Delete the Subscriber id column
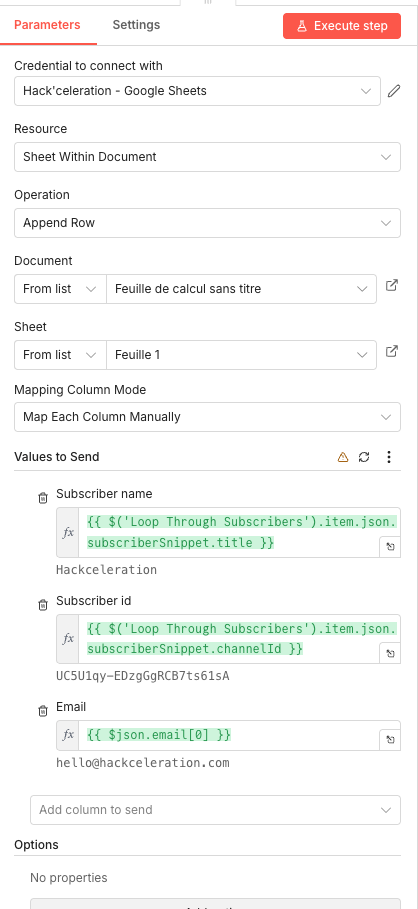The height and width of the screenshot is (909, 418). point(43,605)
